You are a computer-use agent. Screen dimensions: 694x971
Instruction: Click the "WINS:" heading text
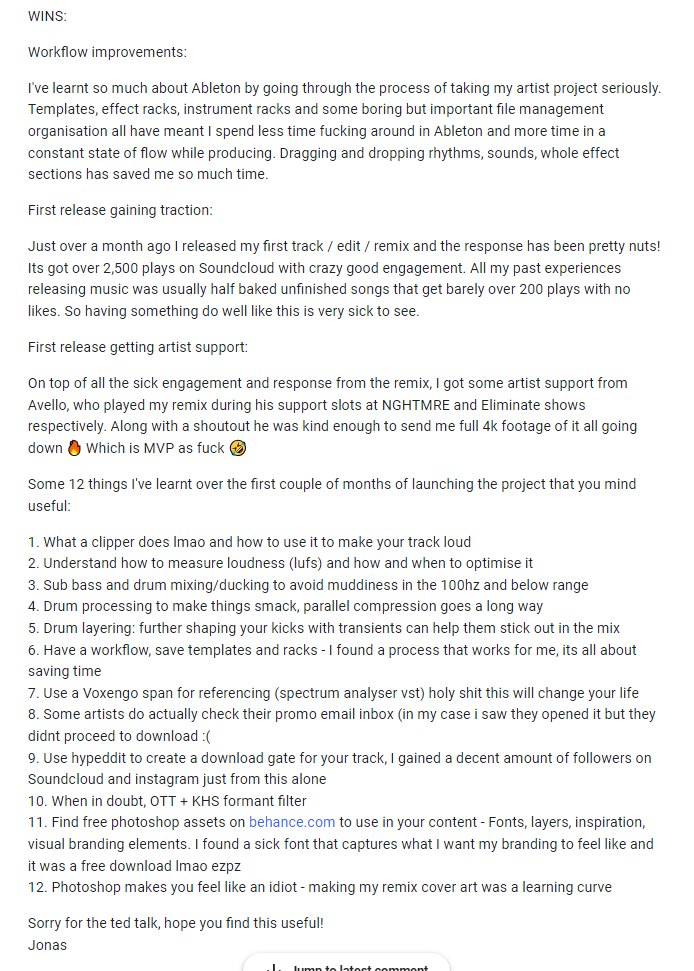click(x=48, y=17)
